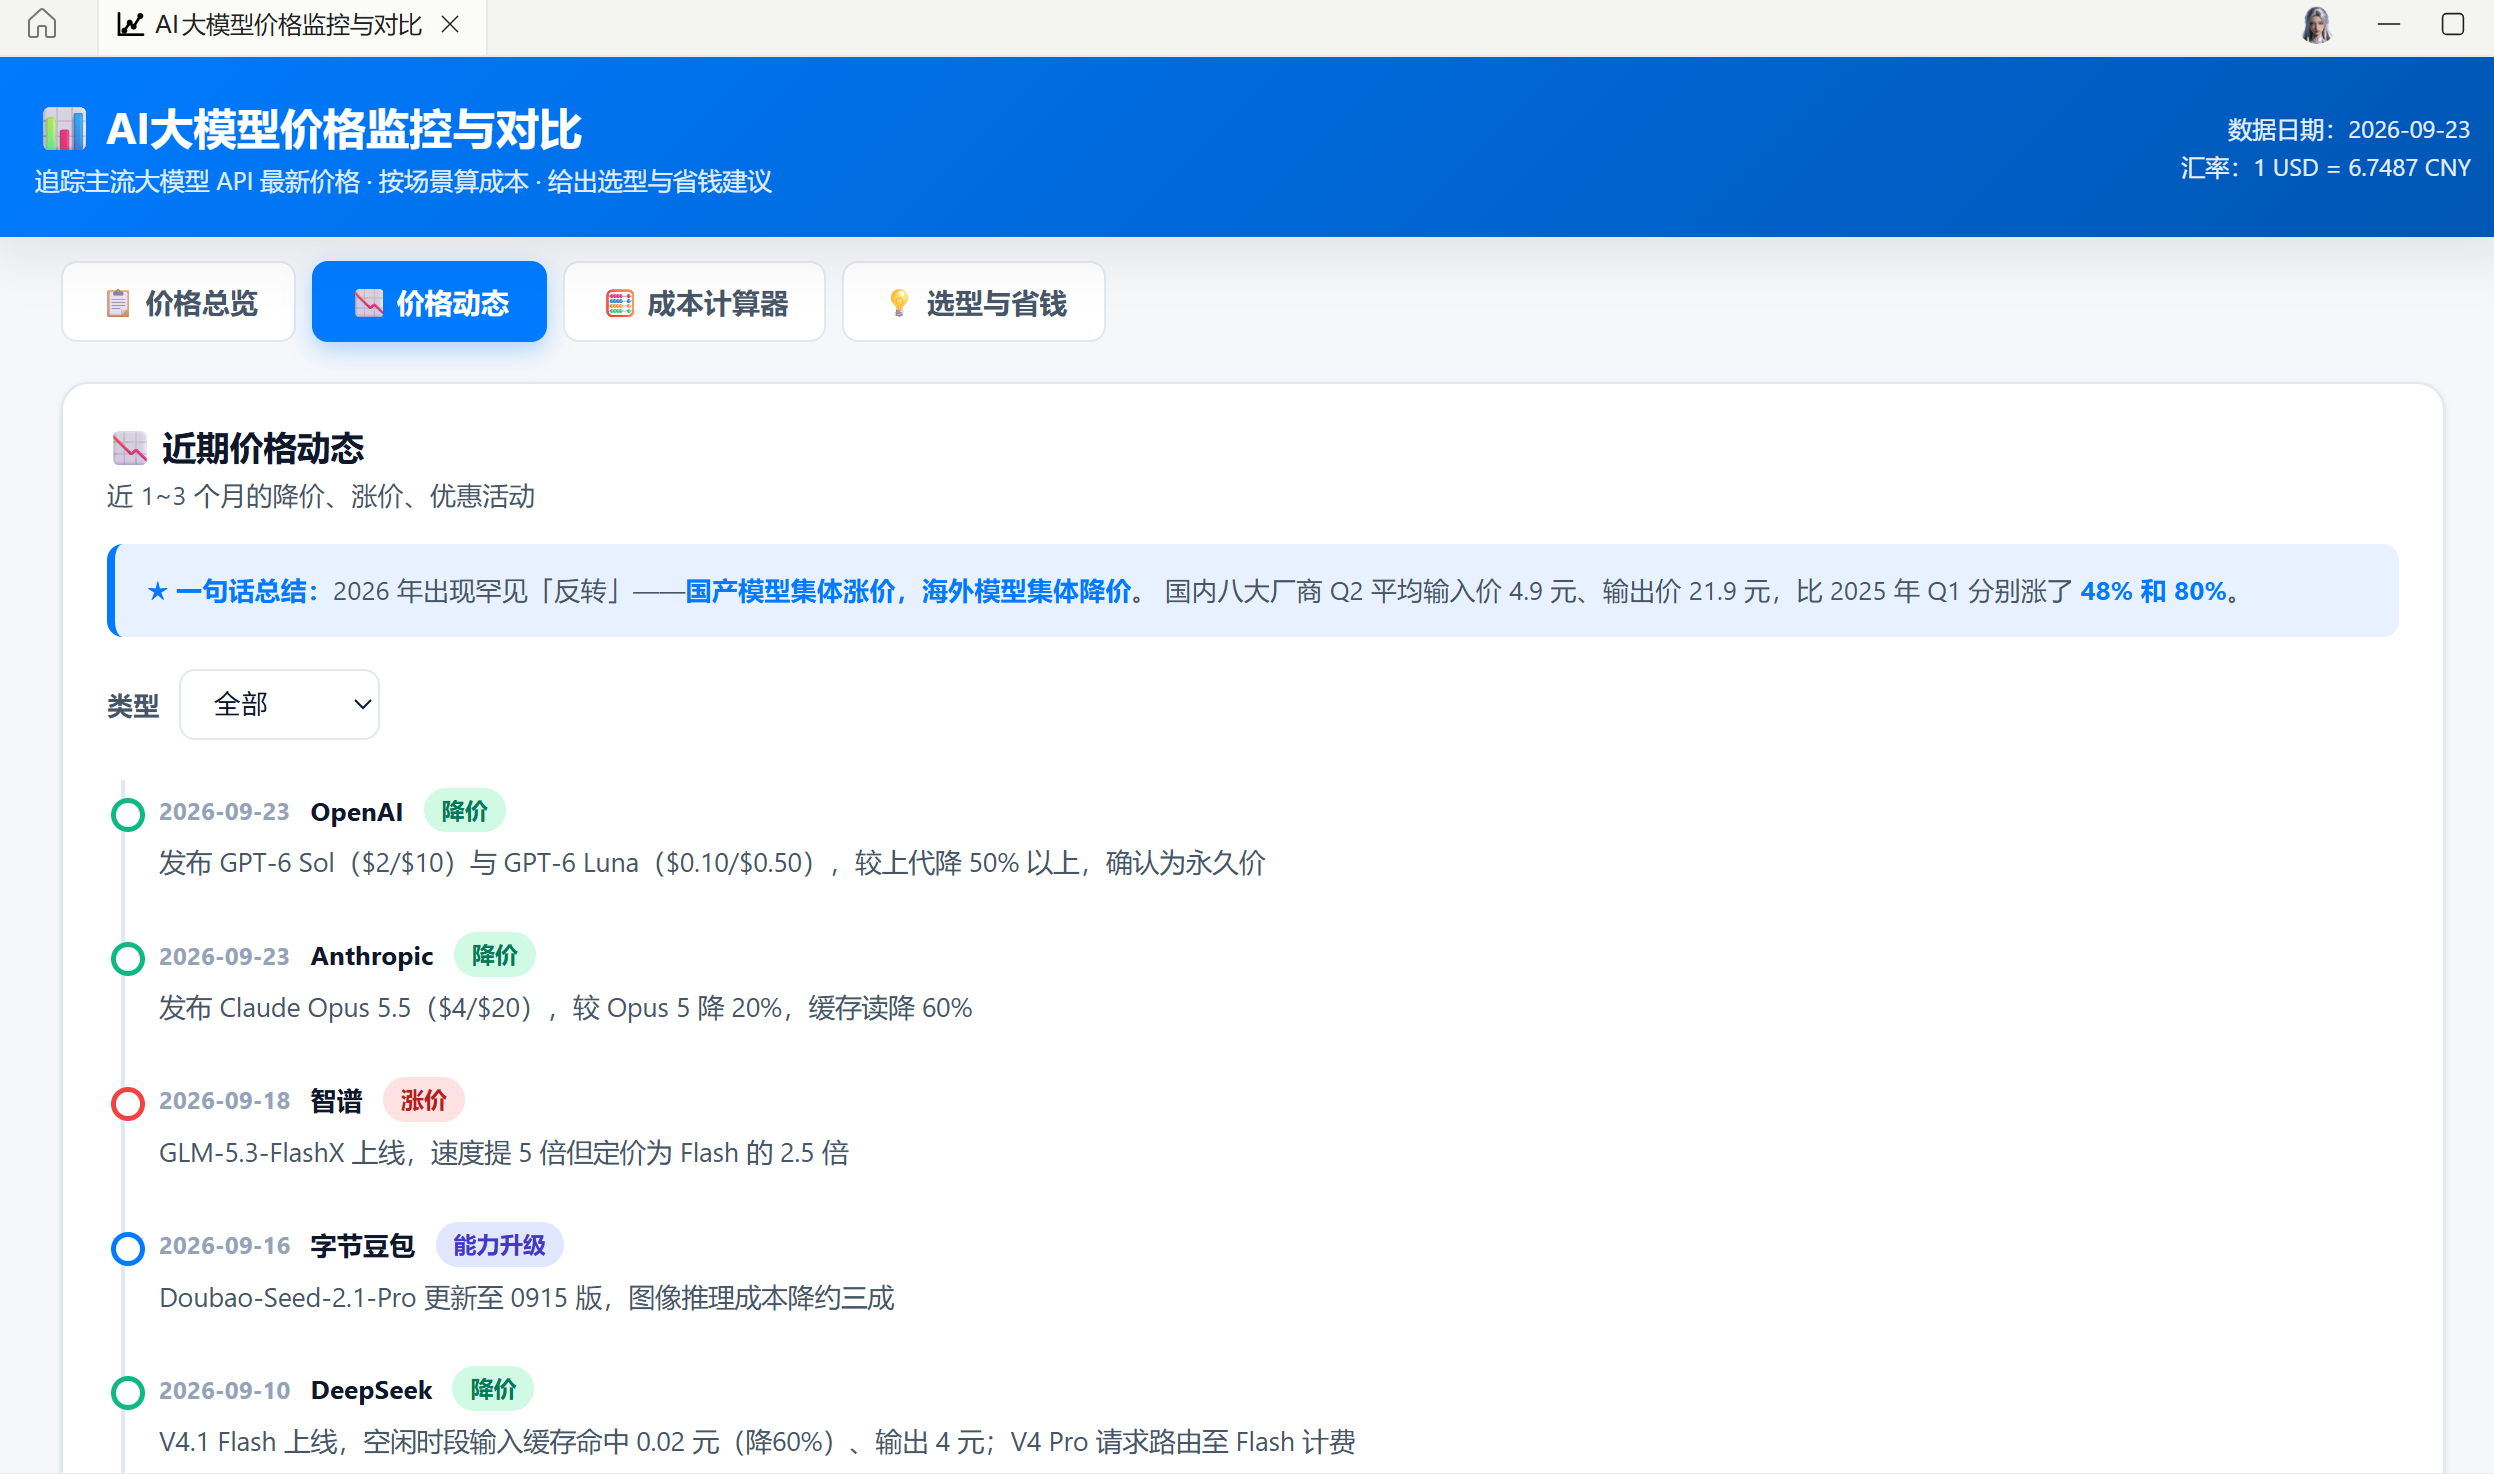Image resolution: width=2494 pixels, height=1474 pixels.
Task: Click the 智谱 vendor name
Action: pos(336,1101)
